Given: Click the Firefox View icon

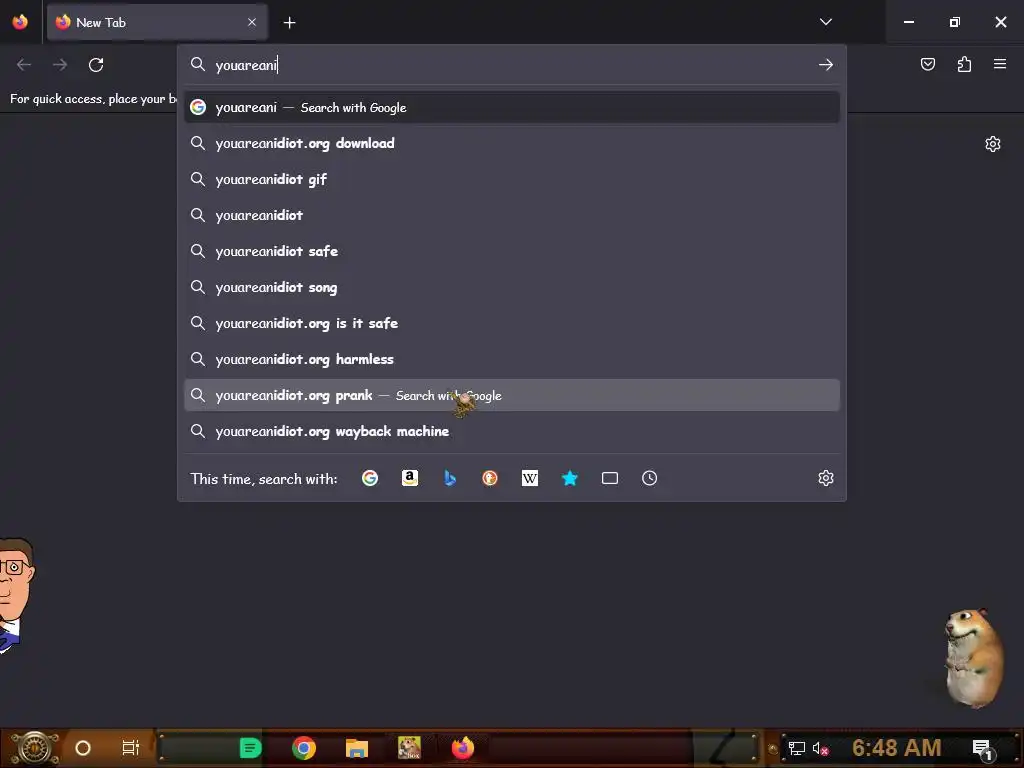Looking at the screenshot, I should (x=20, y=22).
